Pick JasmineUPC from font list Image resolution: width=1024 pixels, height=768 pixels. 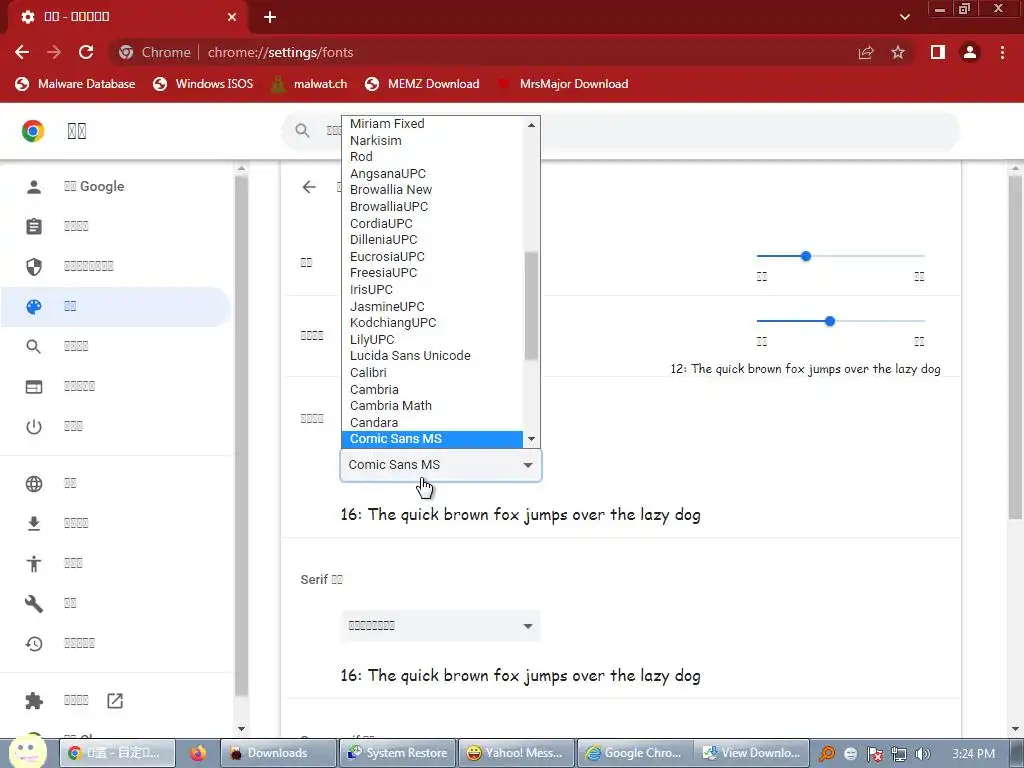click(432, 306)
